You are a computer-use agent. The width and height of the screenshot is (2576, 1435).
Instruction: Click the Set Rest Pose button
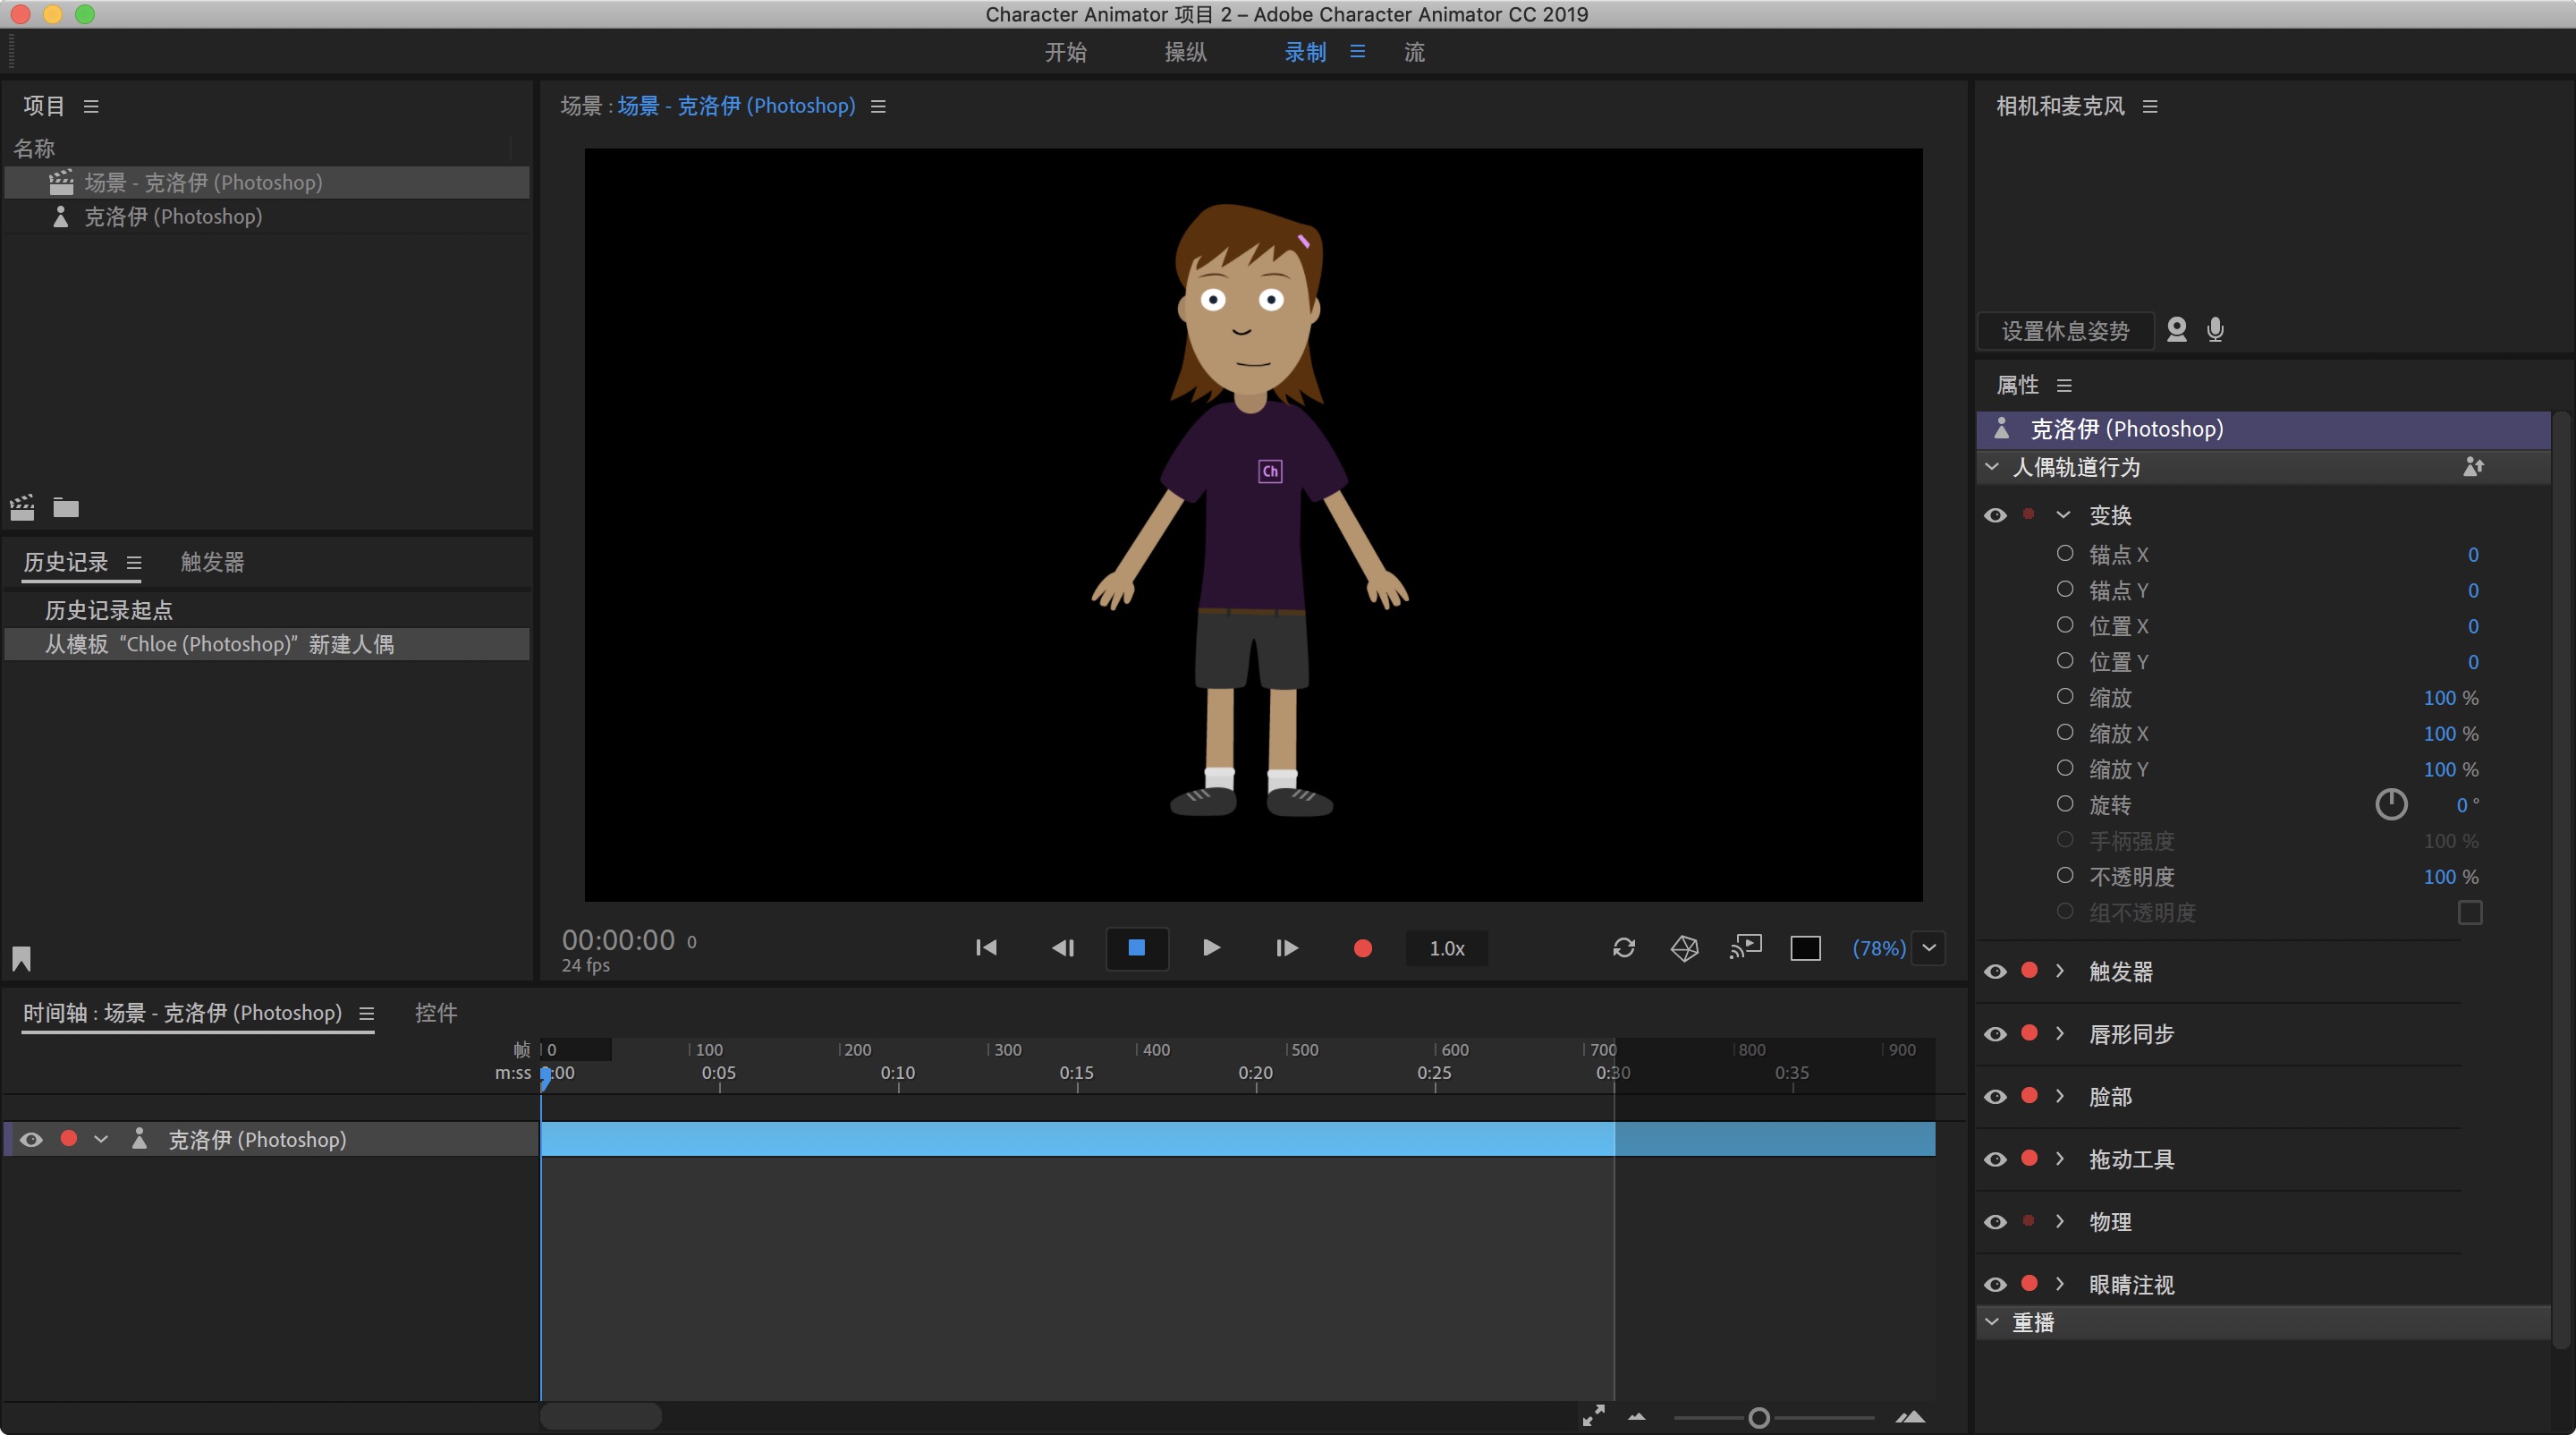pos(2066,331)
